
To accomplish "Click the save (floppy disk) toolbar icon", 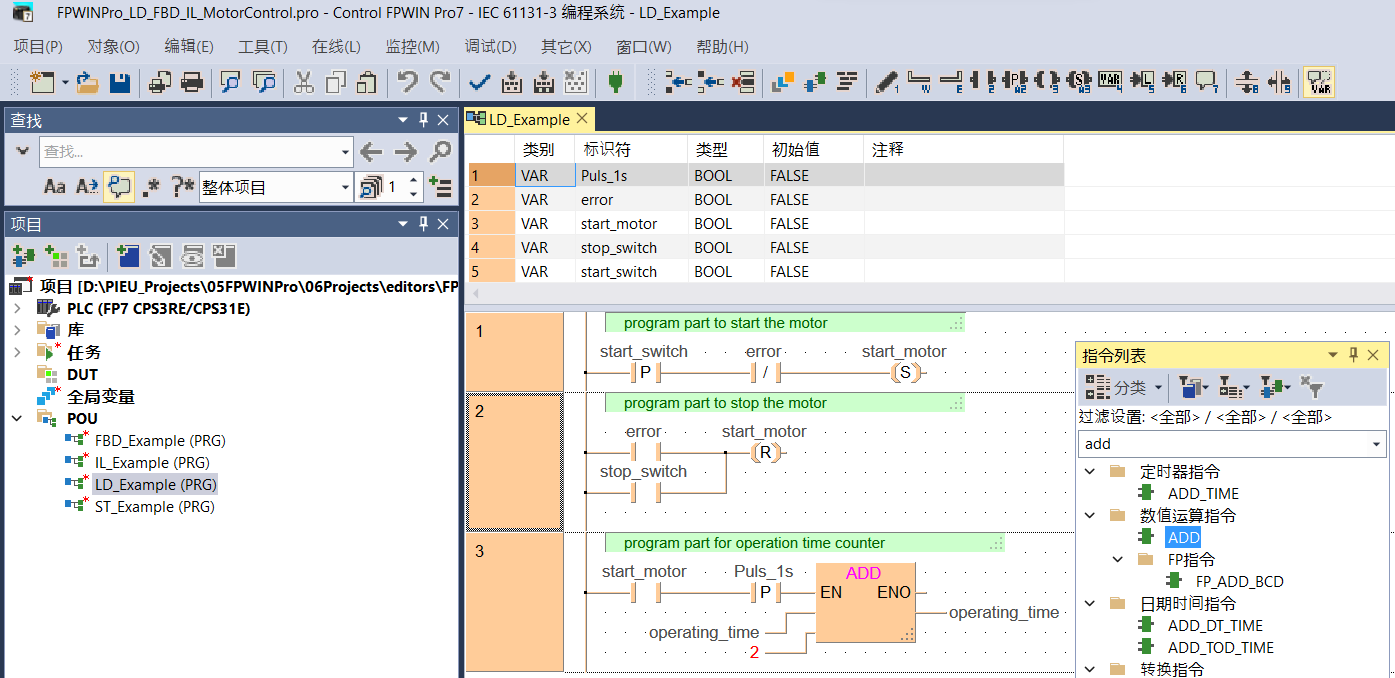I will click(120, 83).
